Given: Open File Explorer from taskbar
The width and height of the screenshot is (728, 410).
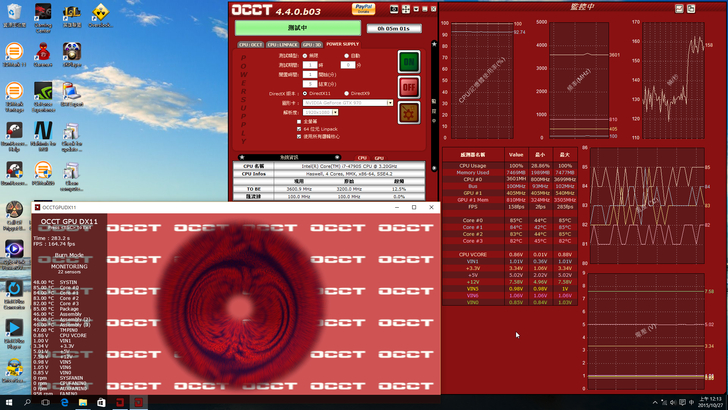Looking at the screenshot, I should click(83, 402).
